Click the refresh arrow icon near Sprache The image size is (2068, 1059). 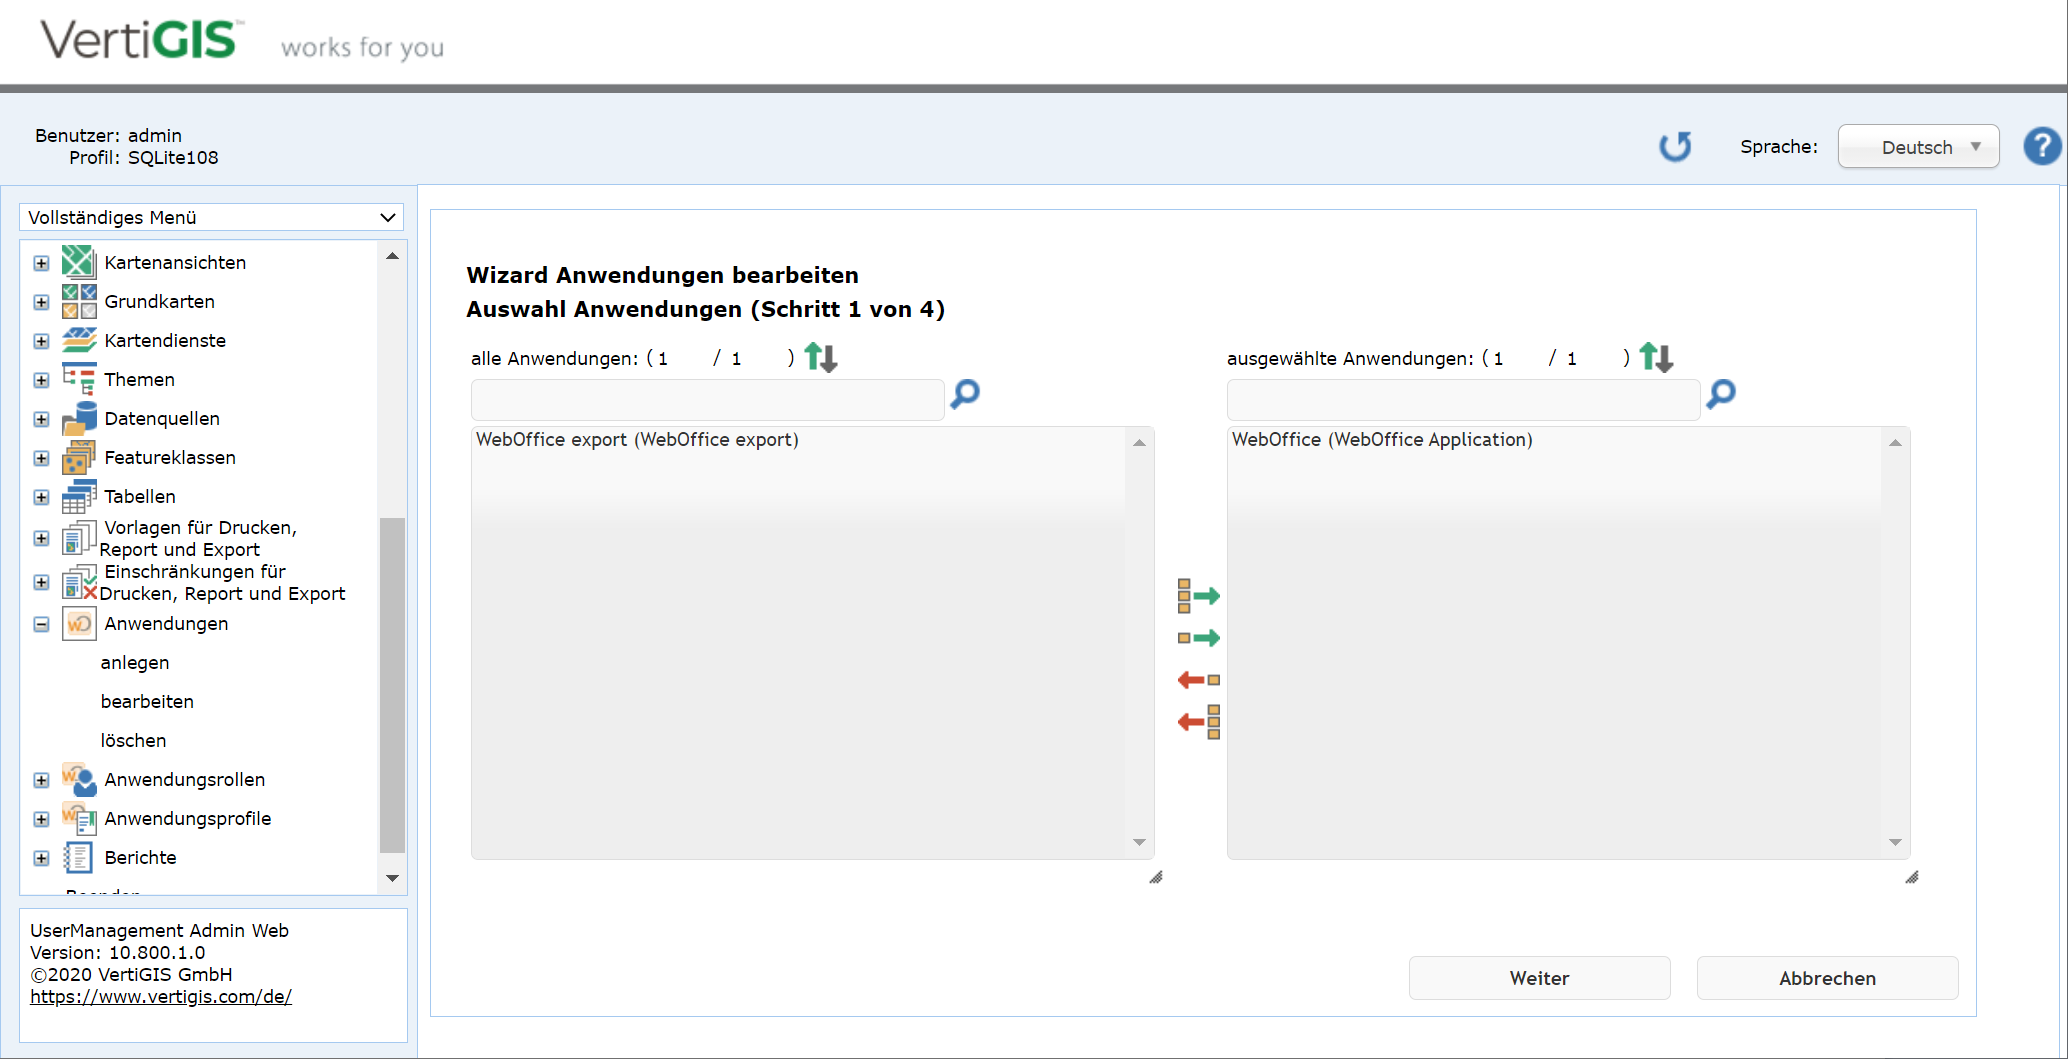pos(1675,147)
